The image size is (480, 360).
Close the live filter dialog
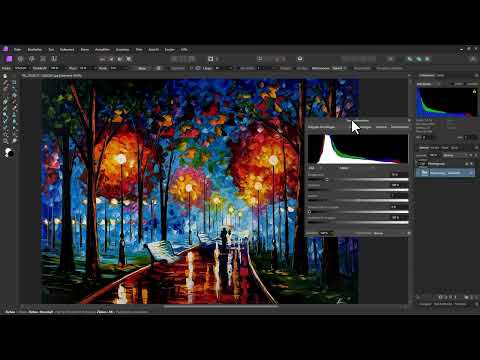pyautogui.click(x=409, y=120)
